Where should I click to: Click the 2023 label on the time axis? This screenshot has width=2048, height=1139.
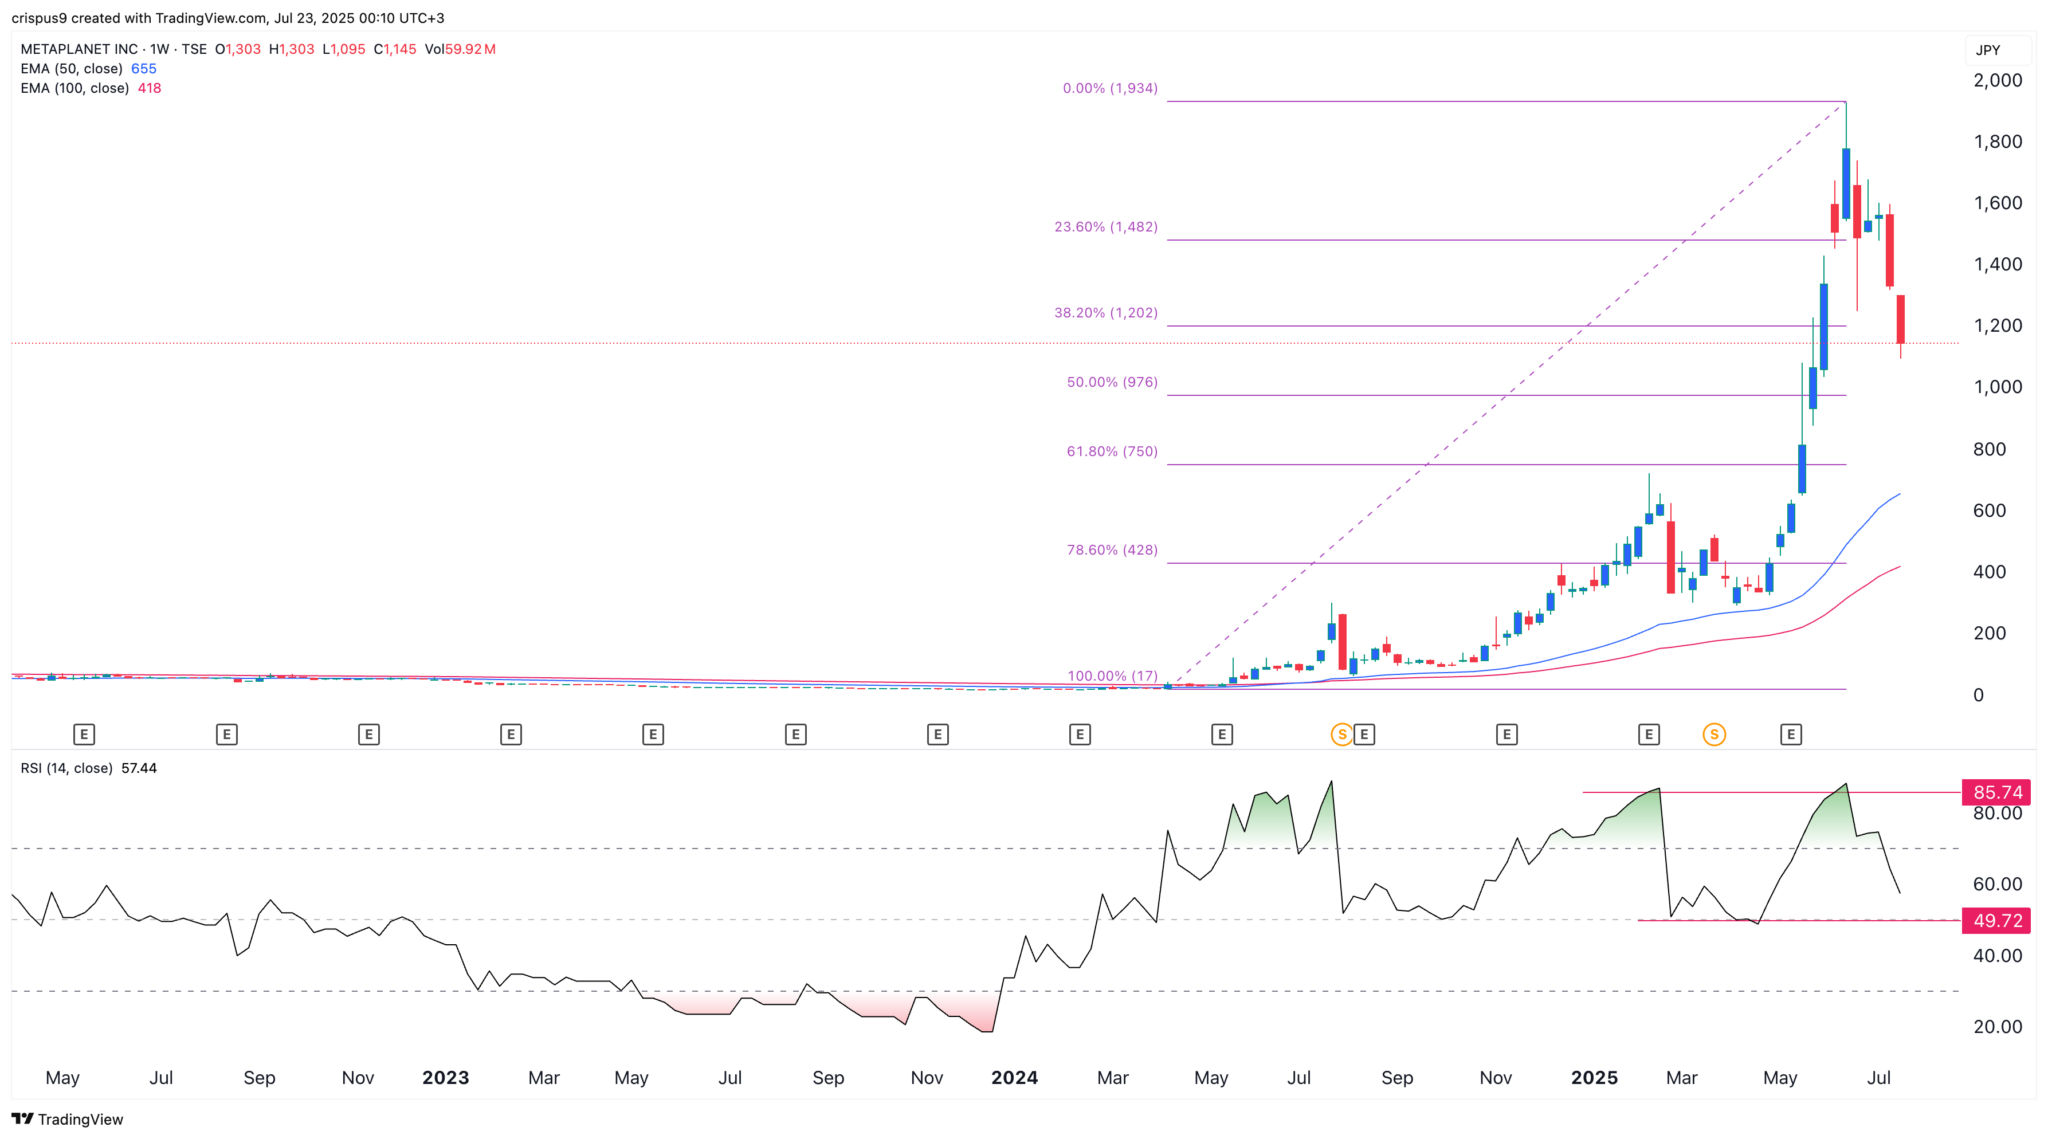point(446,1078)
